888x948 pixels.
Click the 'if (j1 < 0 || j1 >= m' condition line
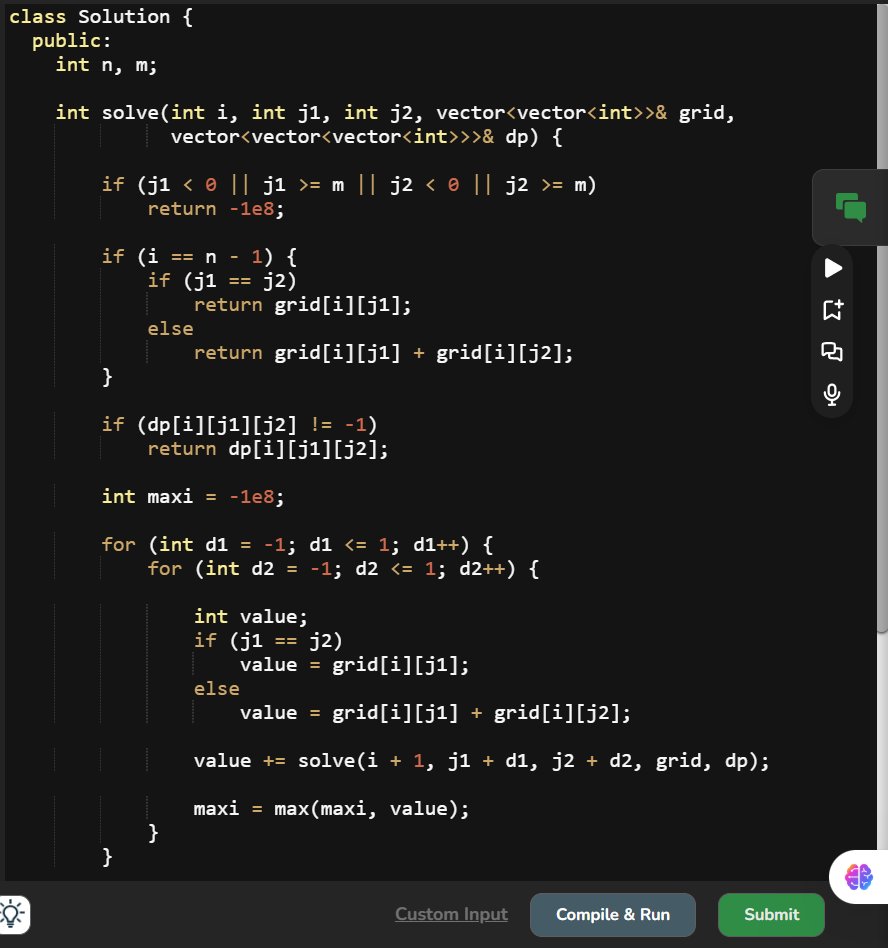[349, 184]
